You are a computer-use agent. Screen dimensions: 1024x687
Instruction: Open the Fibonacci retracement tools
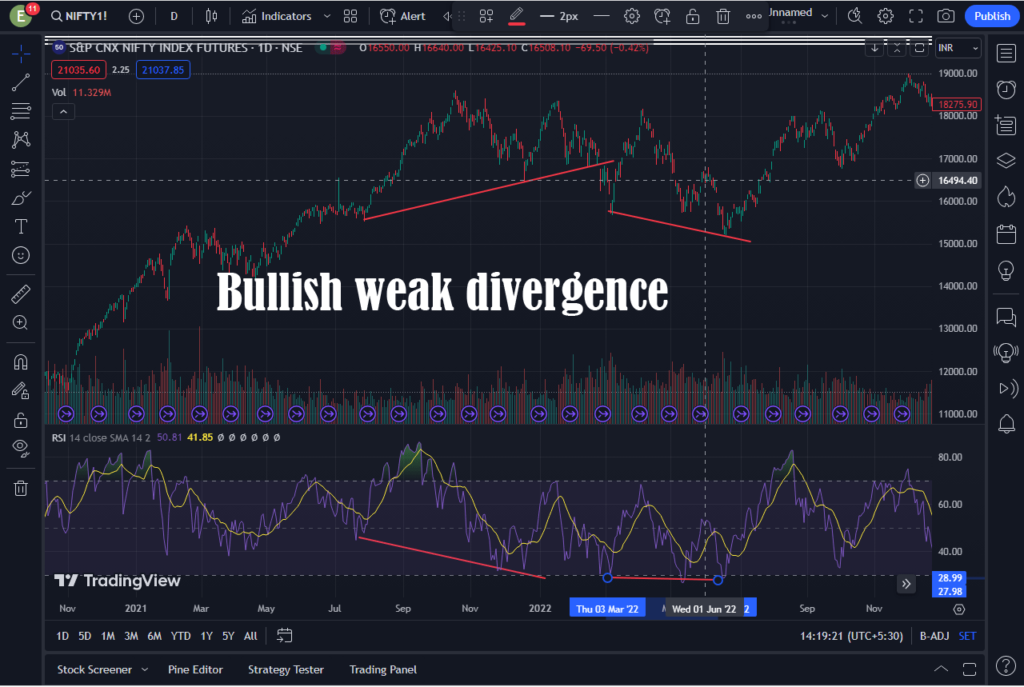[x=21, y=111]
